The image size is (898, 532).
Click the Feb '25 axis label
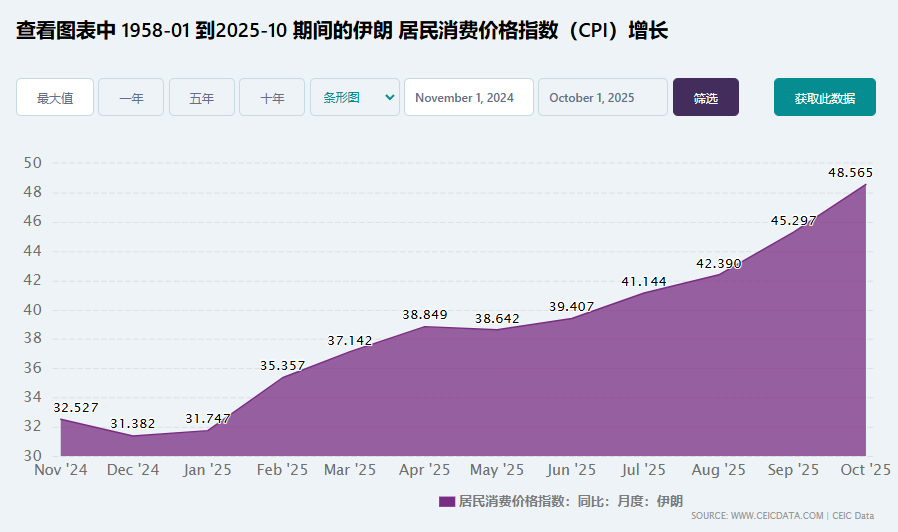(x=283, y=469)
